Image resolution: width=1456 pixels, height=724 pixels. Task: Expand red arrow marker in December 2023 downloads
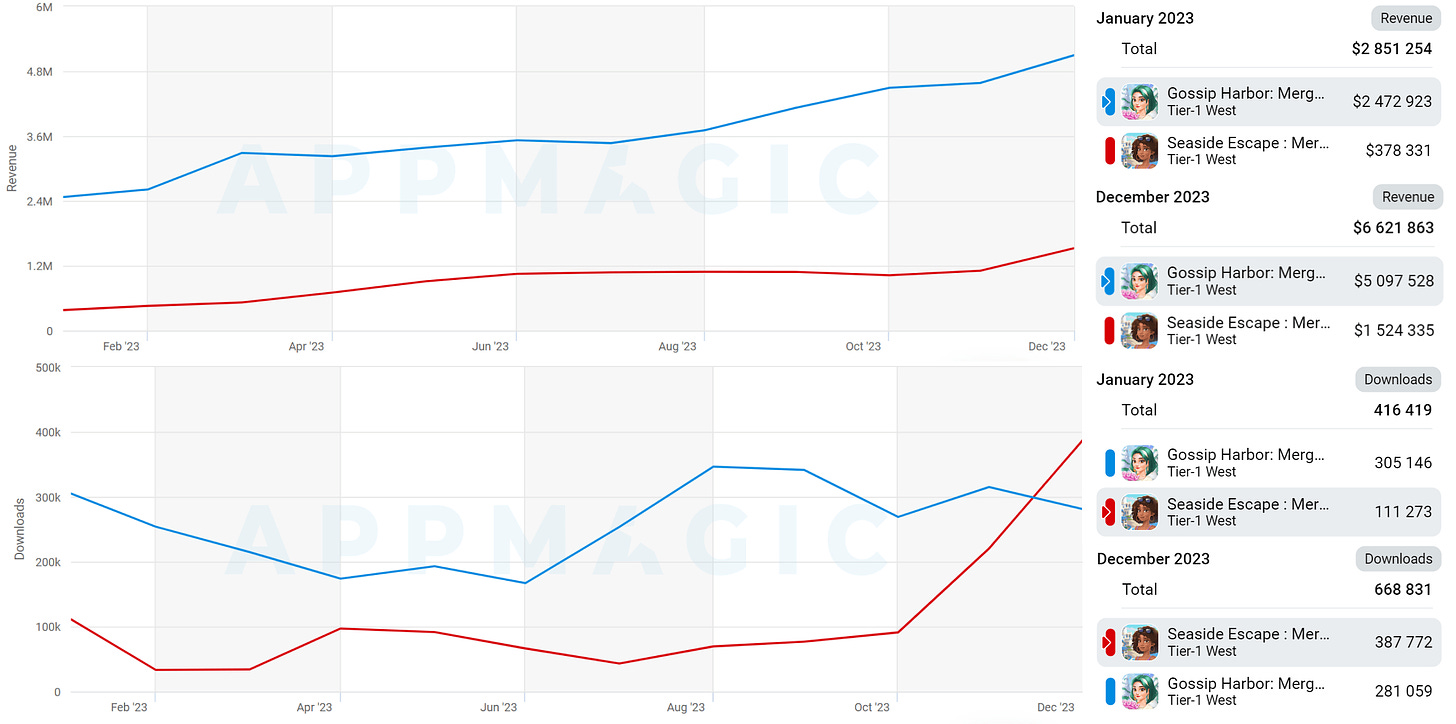1108,642
